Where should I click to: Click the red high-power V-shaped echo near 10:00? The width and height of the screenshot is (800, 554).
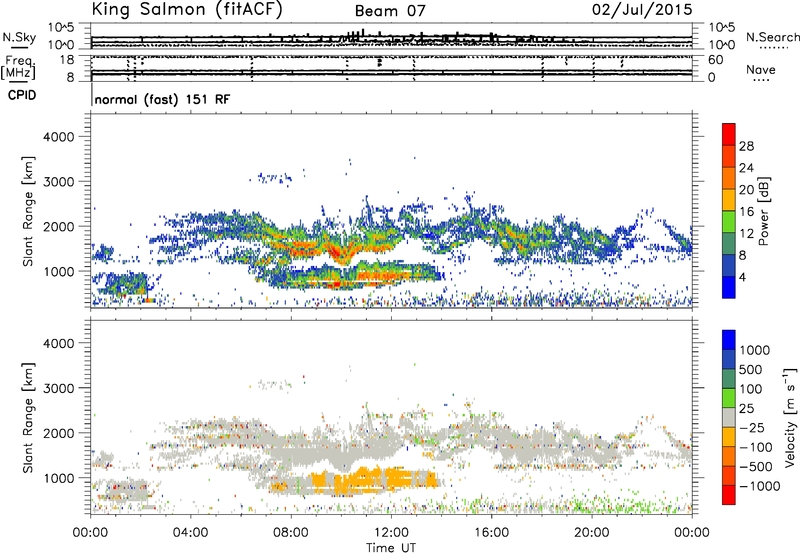point(339,253)
